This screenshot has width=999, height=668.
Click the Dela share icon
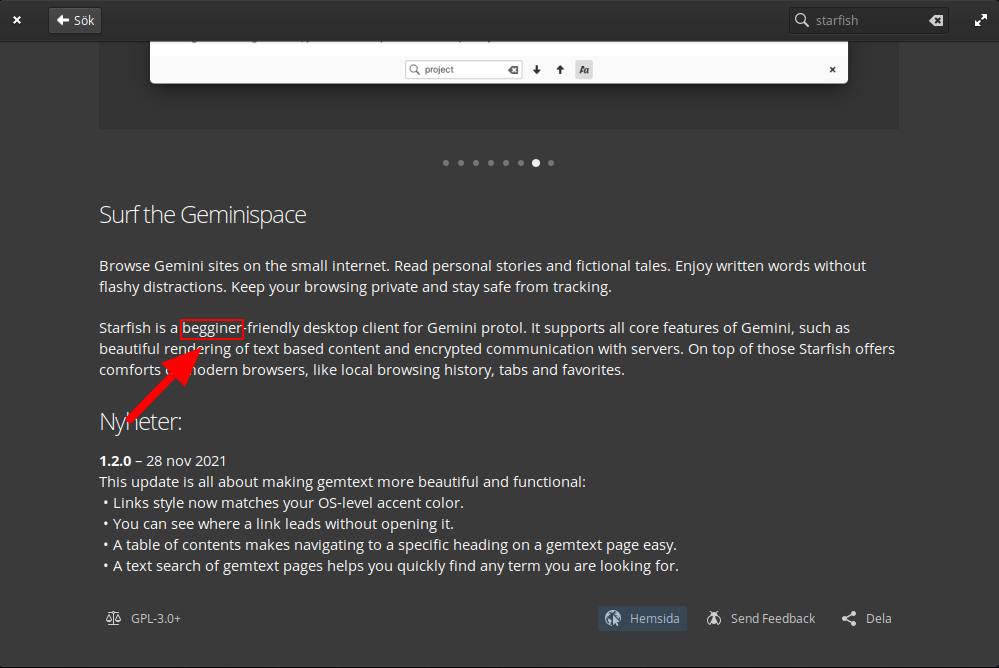pyautogui.click(x=847, y=618)
